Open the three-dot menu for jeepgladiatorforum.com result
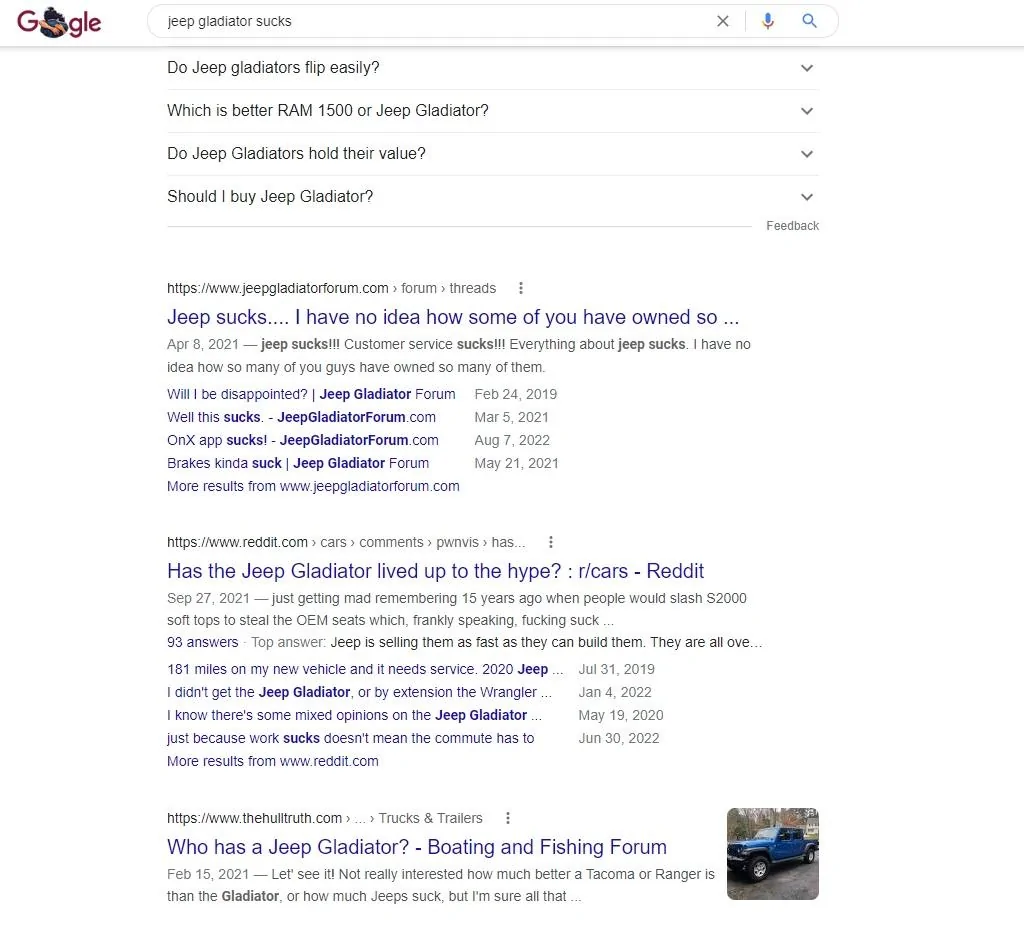The height and width of the screenshot is (931, 1024). pos(520,288)
